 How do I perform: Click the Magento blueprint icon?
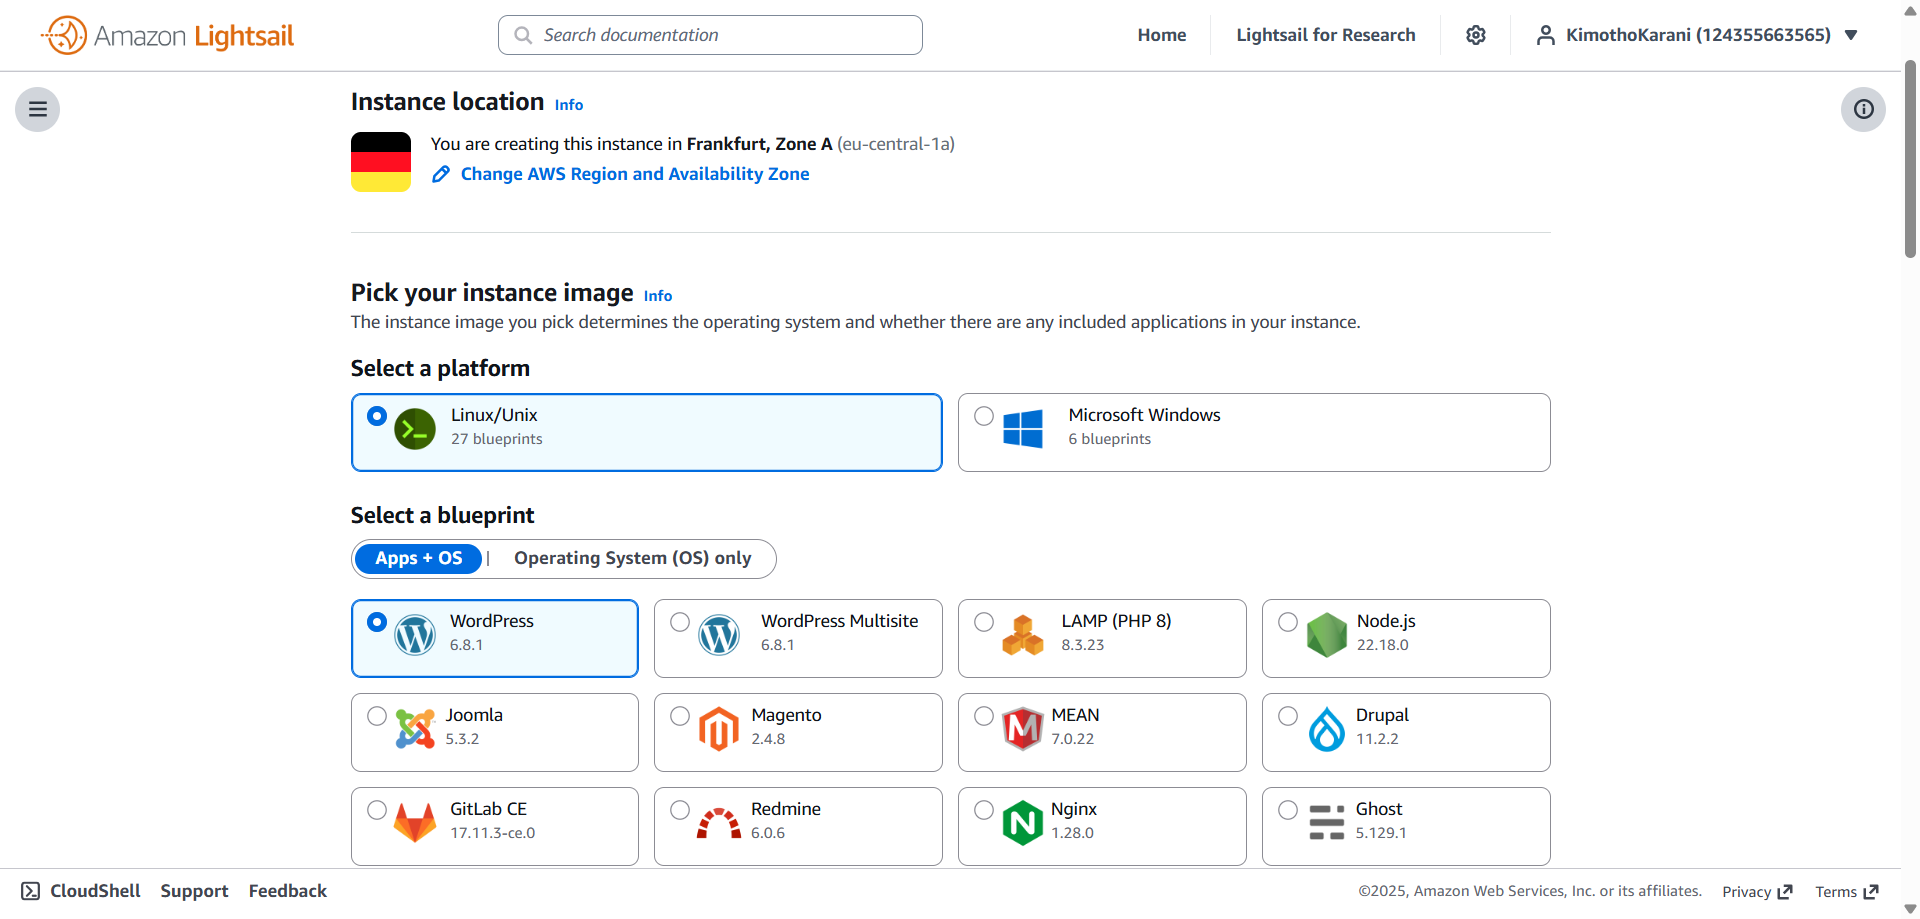pyautogui.click(x=718, y=729)
